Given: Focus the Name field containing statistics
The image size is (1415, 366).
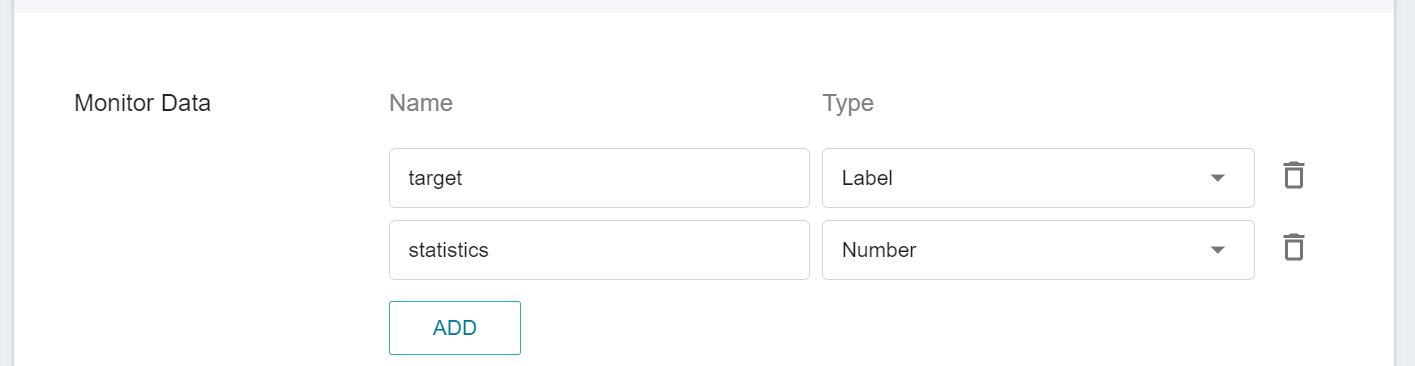Looking at the screenshot, I should point(599,250).
